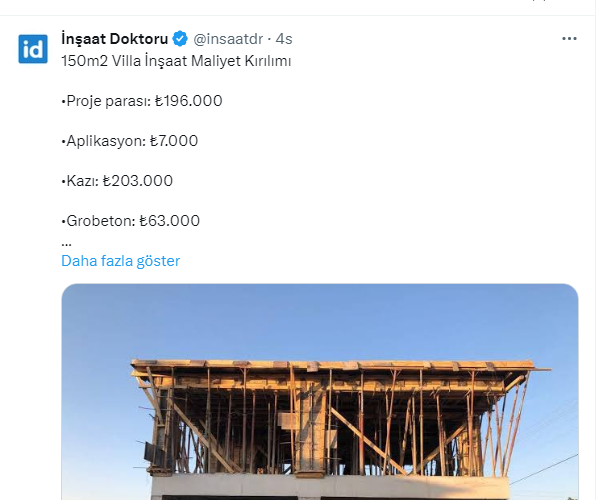
Task: Click the İnşaat Doktoru profile avatar
Action: pos(33,48)
